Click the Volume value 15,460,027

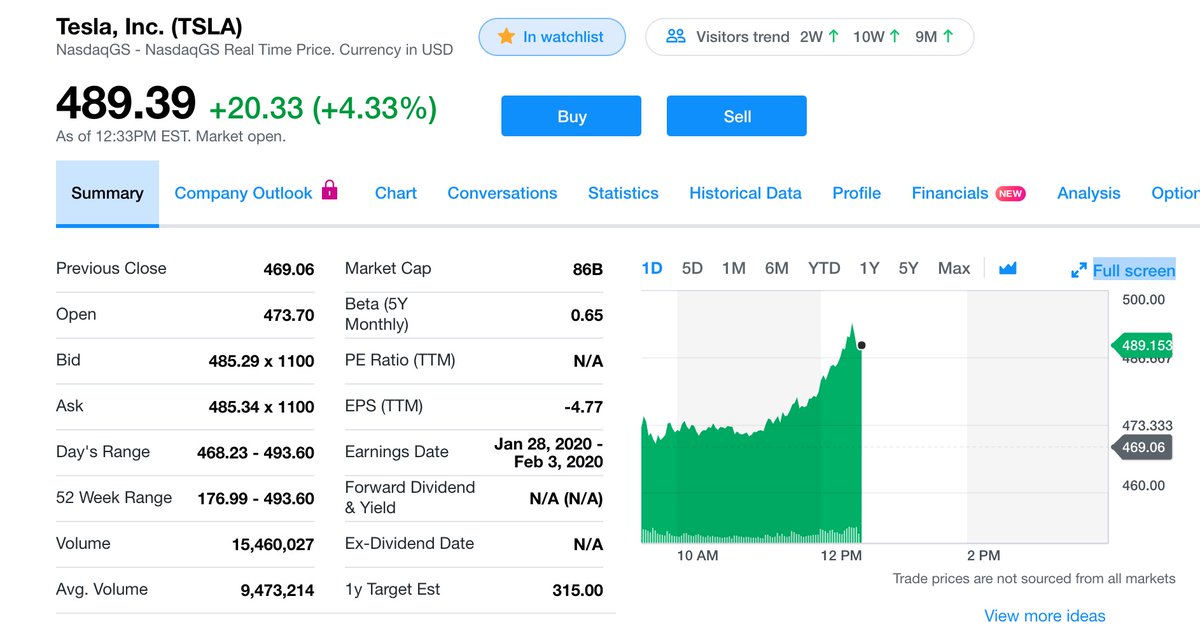coord(273,545)
